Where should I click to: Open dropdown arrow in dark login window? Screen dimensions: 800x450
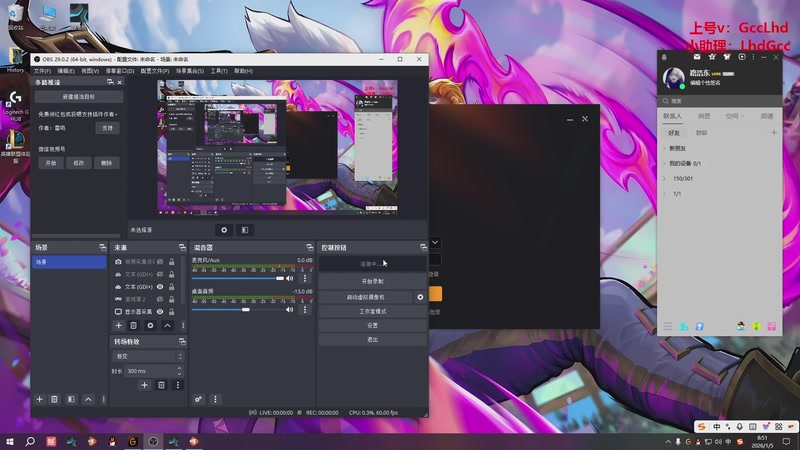point(435,242)
